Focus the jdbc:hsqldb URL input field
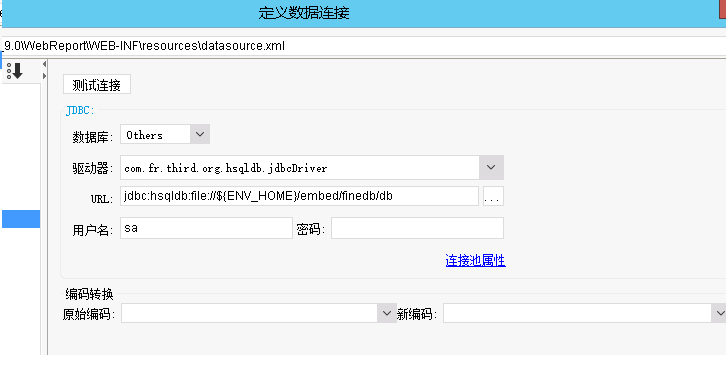Viewport: 726px width, 365px height. (x=300, y=196)
